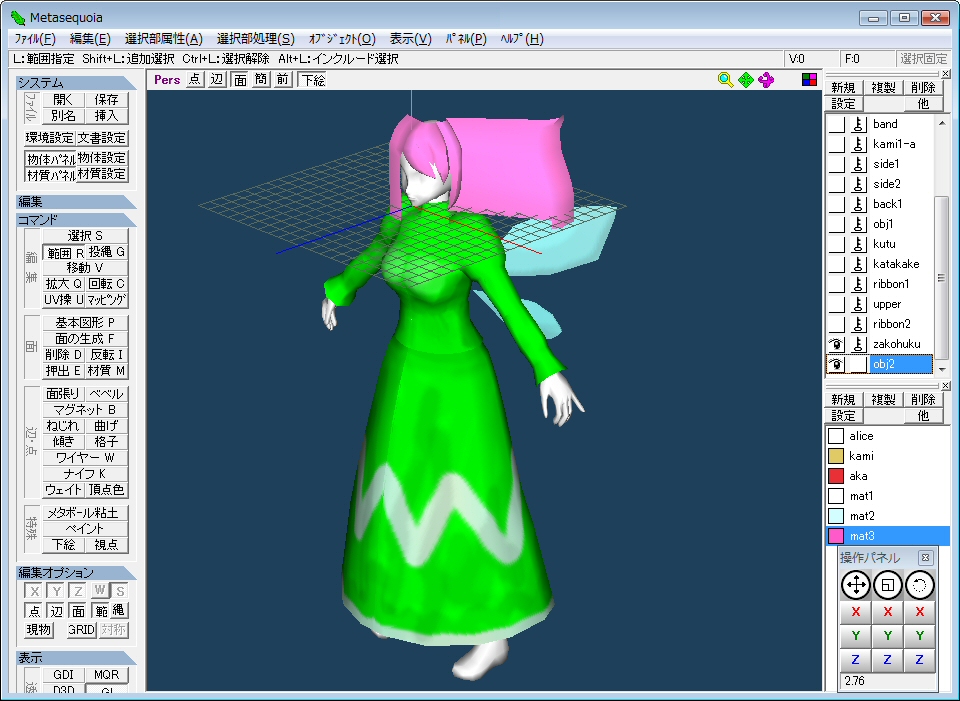This screenshot has width=960, height=701.
Task: Click the 2.76 value field in 操作パネル
Action: (888, 681)
